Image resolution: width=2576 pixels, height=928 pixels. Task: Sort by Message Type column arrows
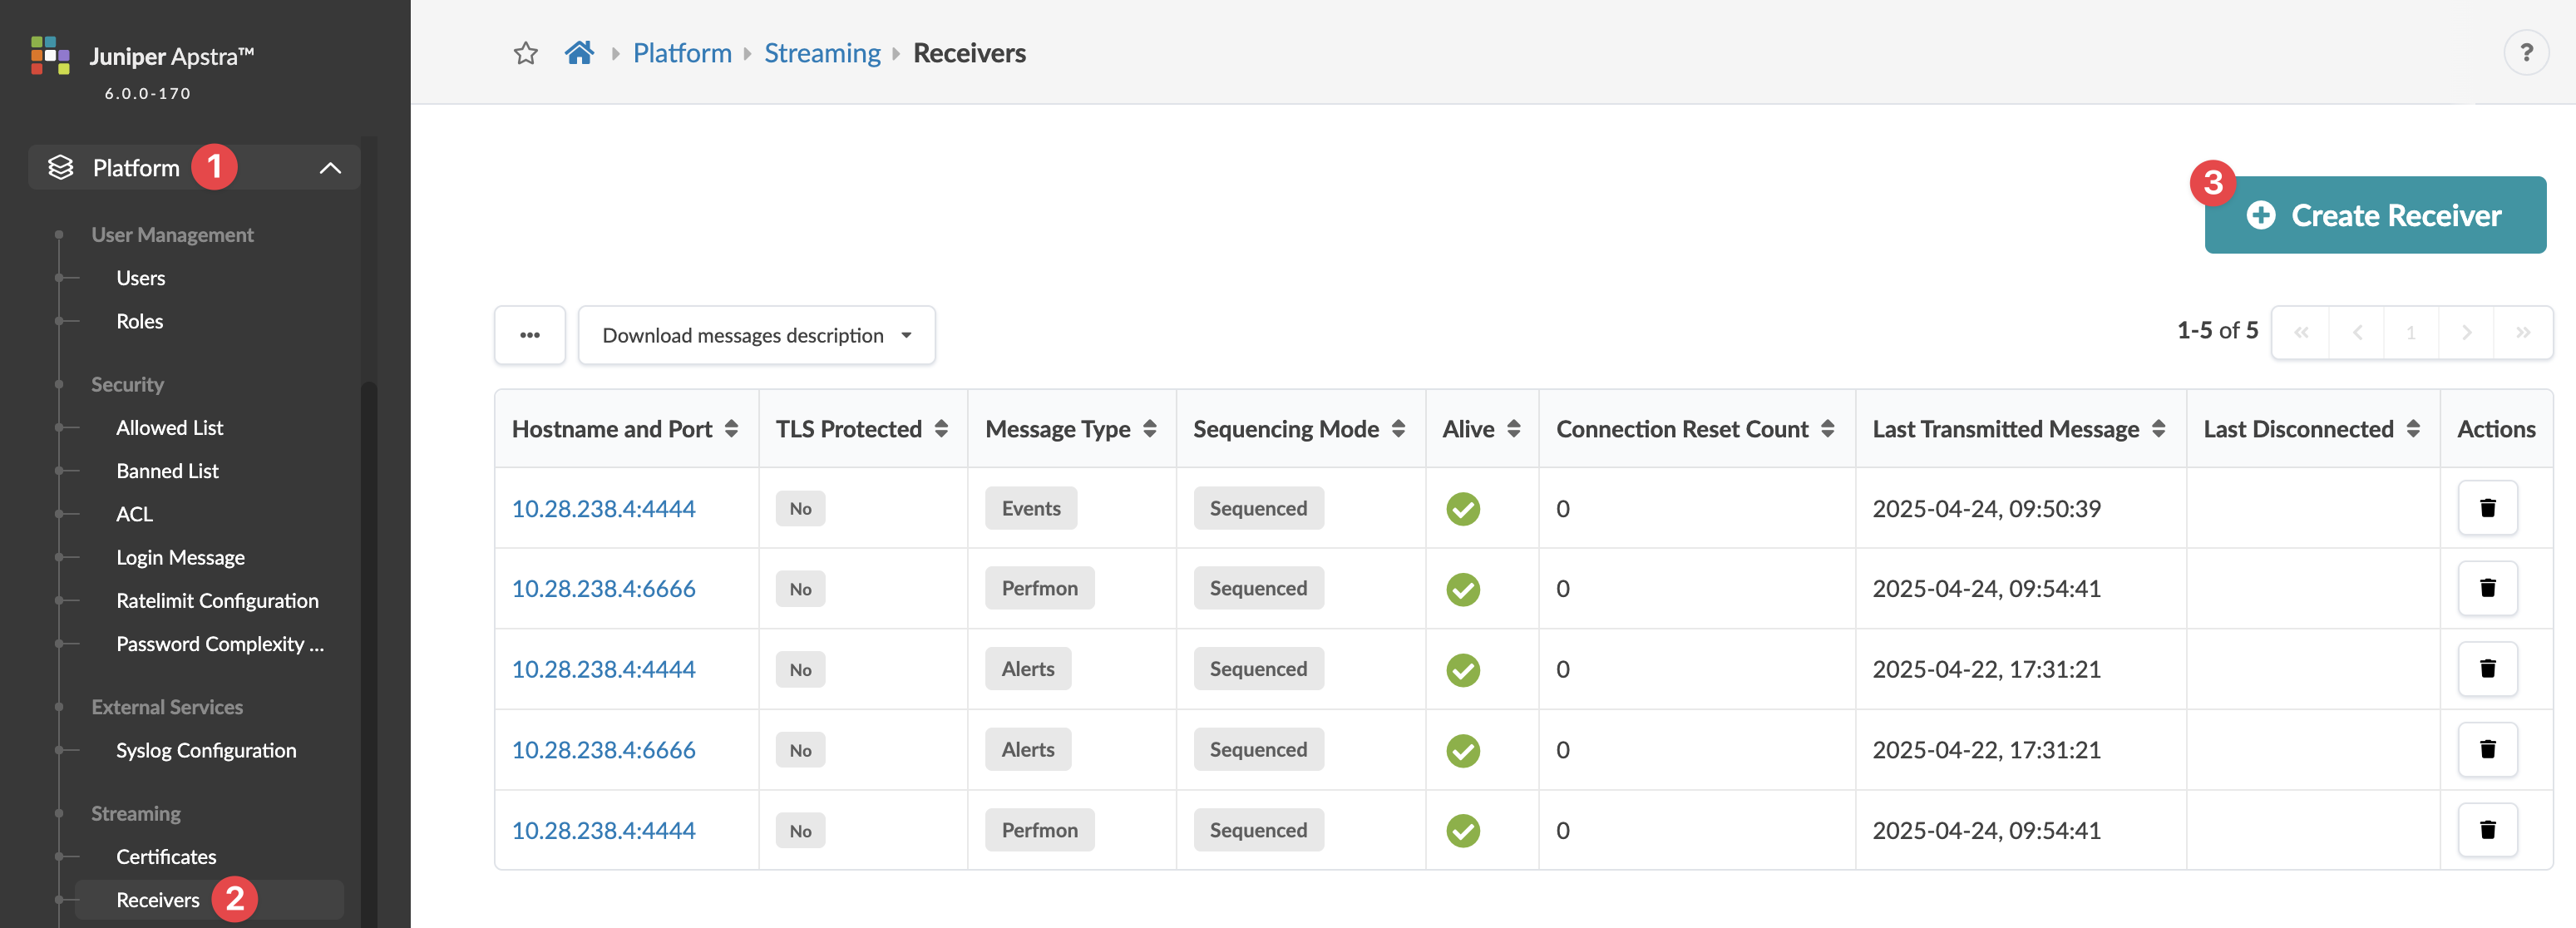[1150, 429]
